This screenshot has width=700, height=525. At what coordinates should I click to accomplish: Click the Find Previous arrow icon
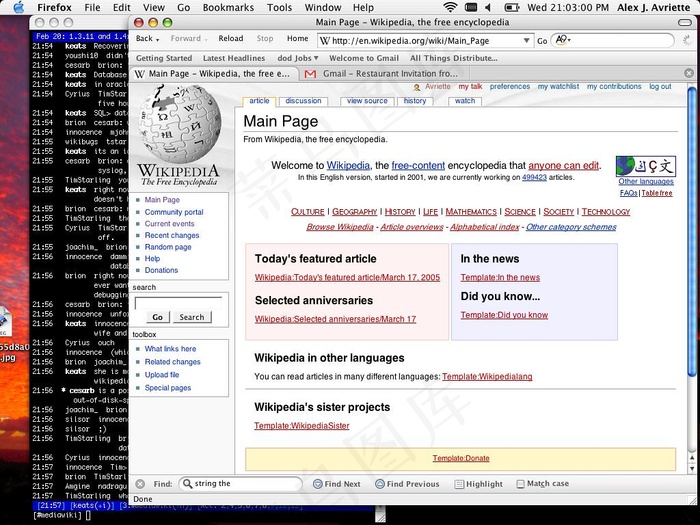pos(378,484)
